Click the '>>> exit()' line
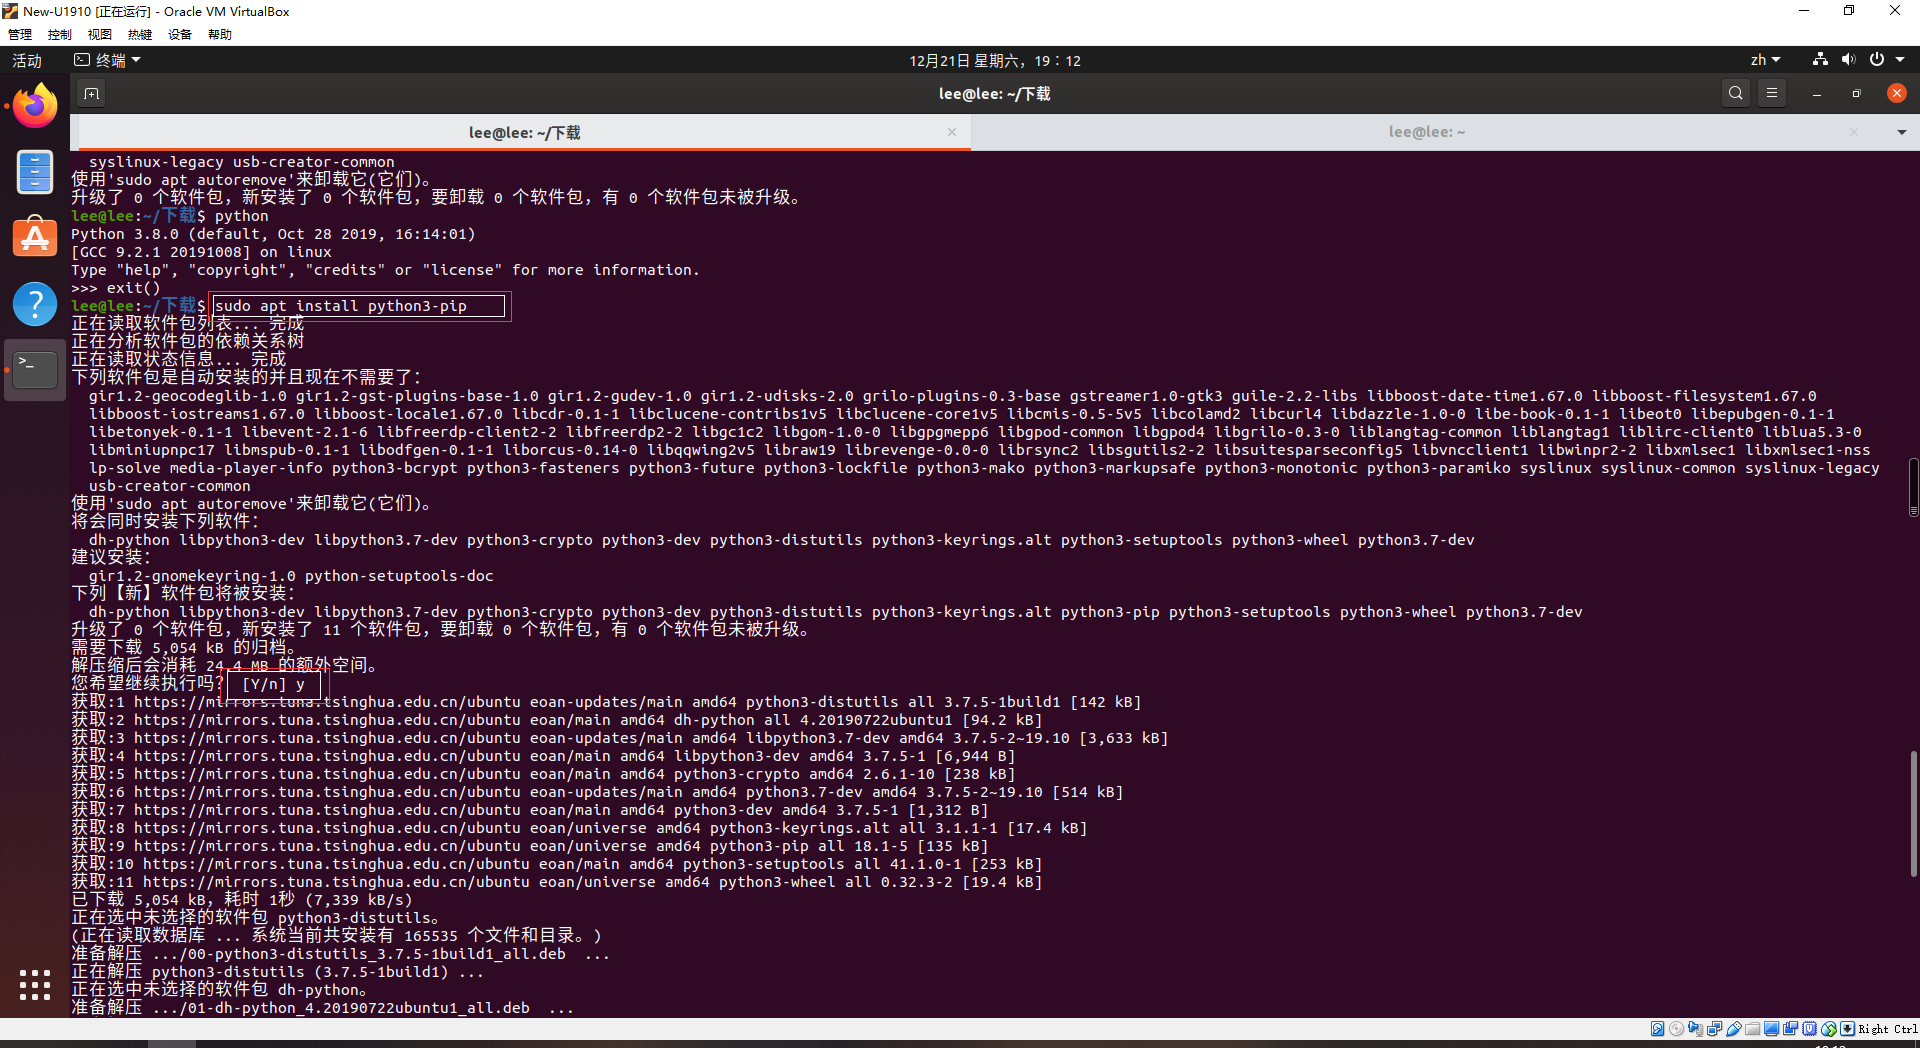This screenshot has width=1920, height=1048. (115, 288)
